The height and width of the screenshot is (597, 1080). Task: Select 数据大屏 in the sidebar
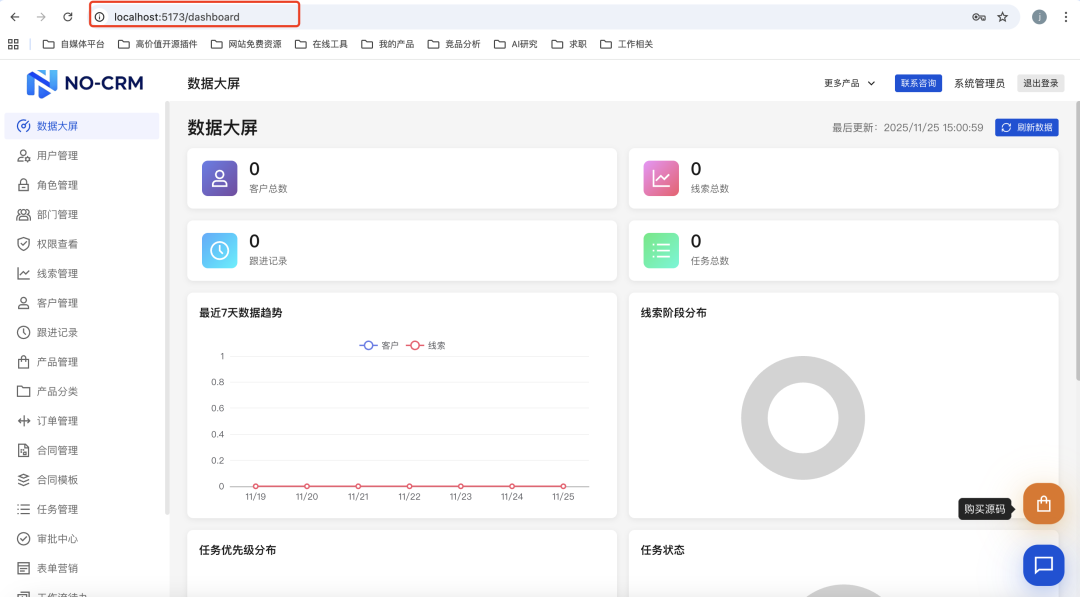coord(82,126)
